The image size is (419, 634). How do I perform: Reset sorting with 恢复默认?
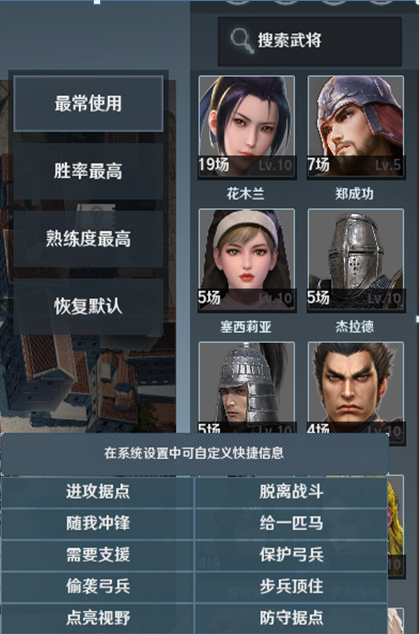[89, 306]
